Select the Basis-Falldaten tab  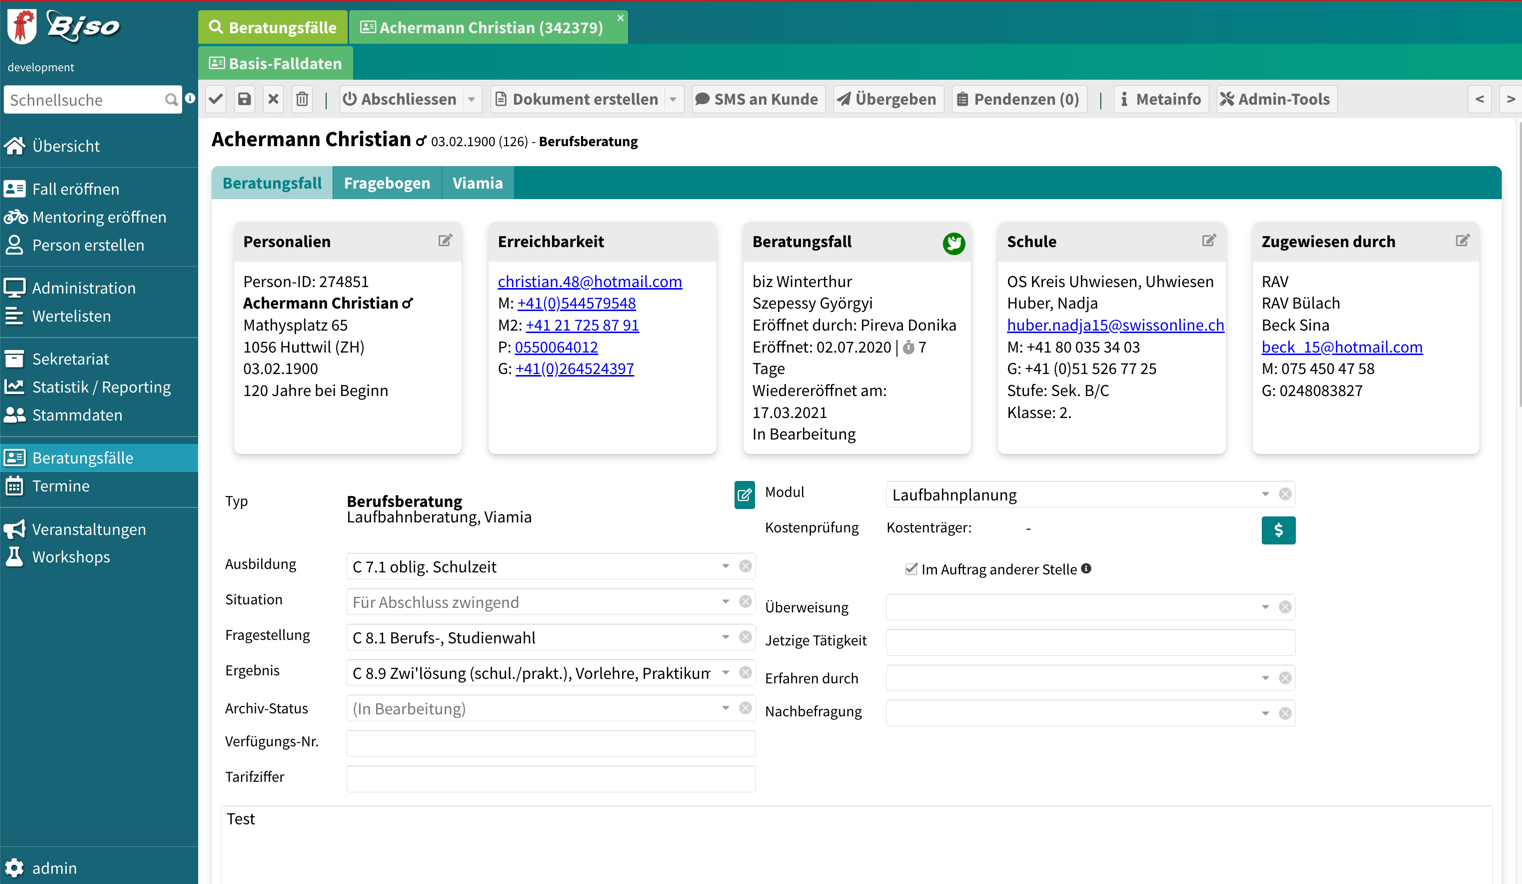275,63
